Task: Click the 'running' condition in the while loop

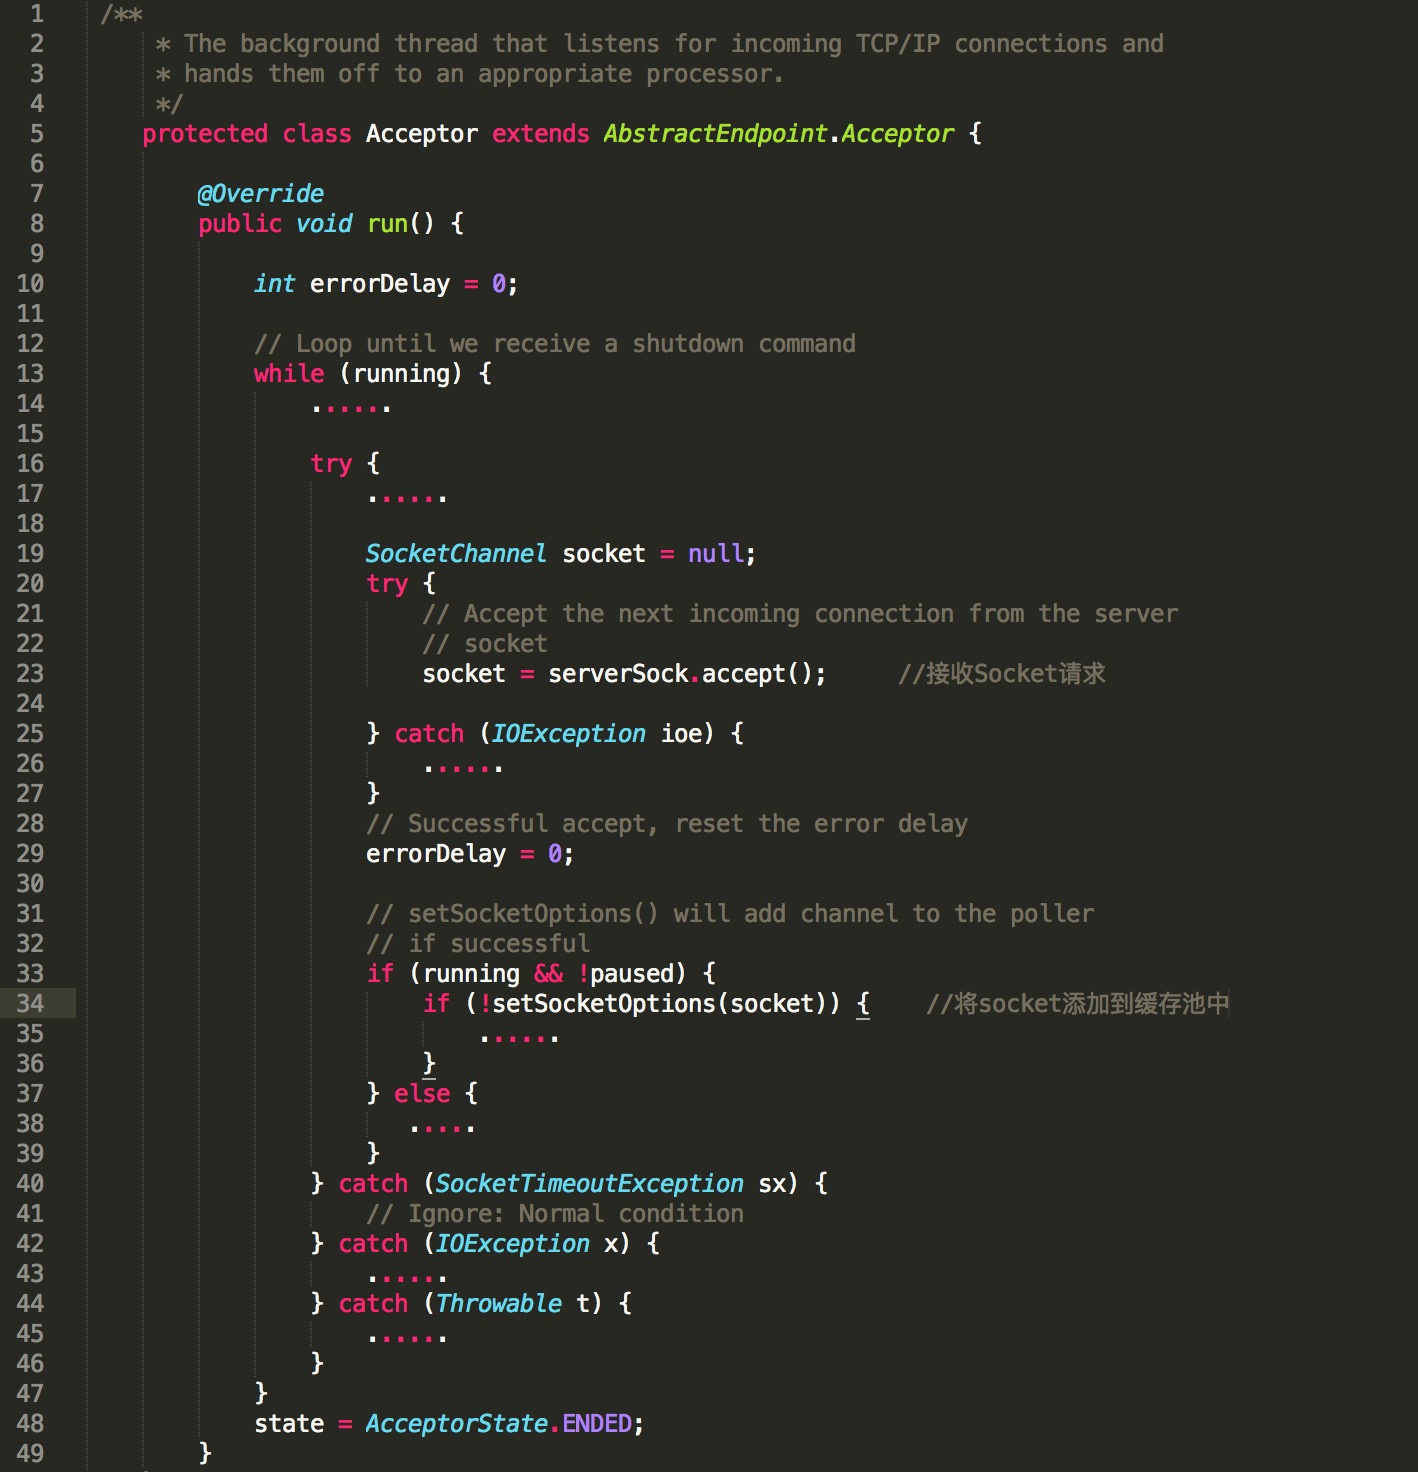Action: [401, 374]
